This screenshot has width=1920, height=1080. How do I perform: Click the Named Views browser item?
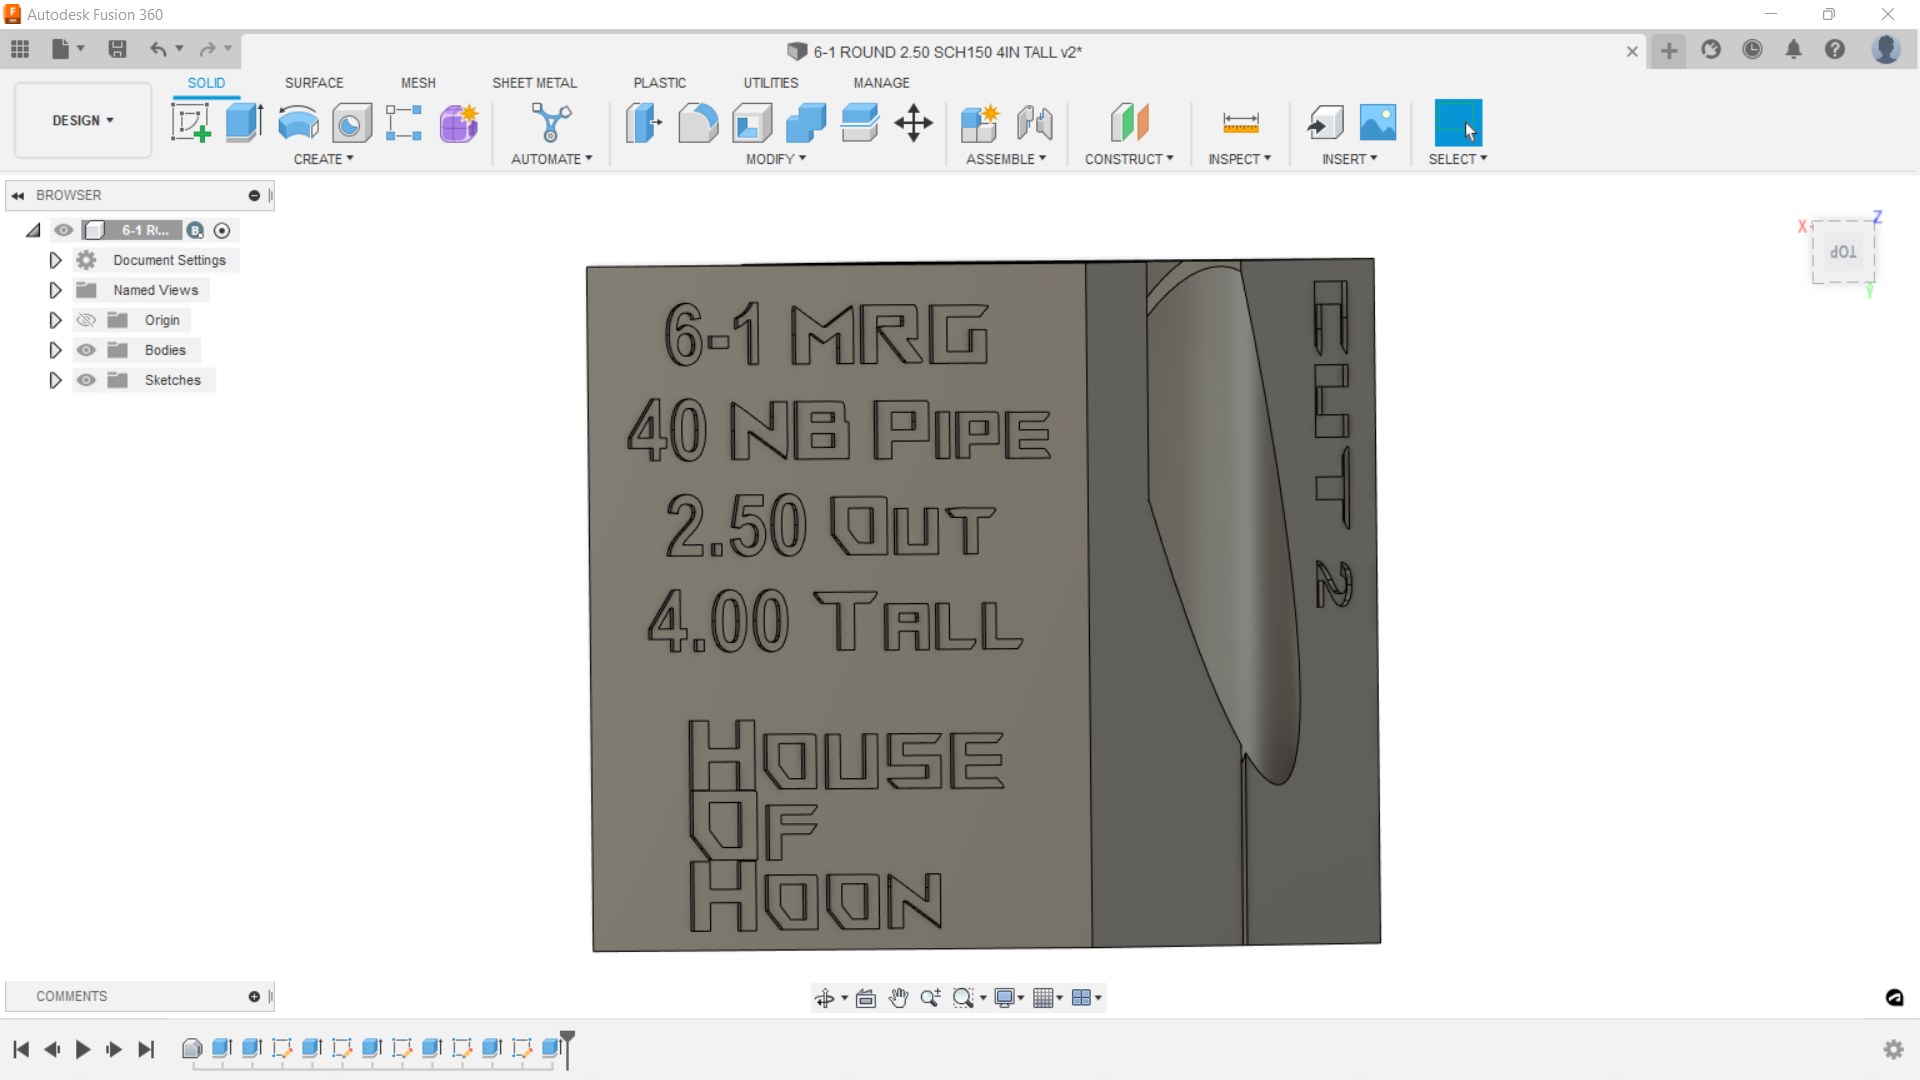point(155,290)
